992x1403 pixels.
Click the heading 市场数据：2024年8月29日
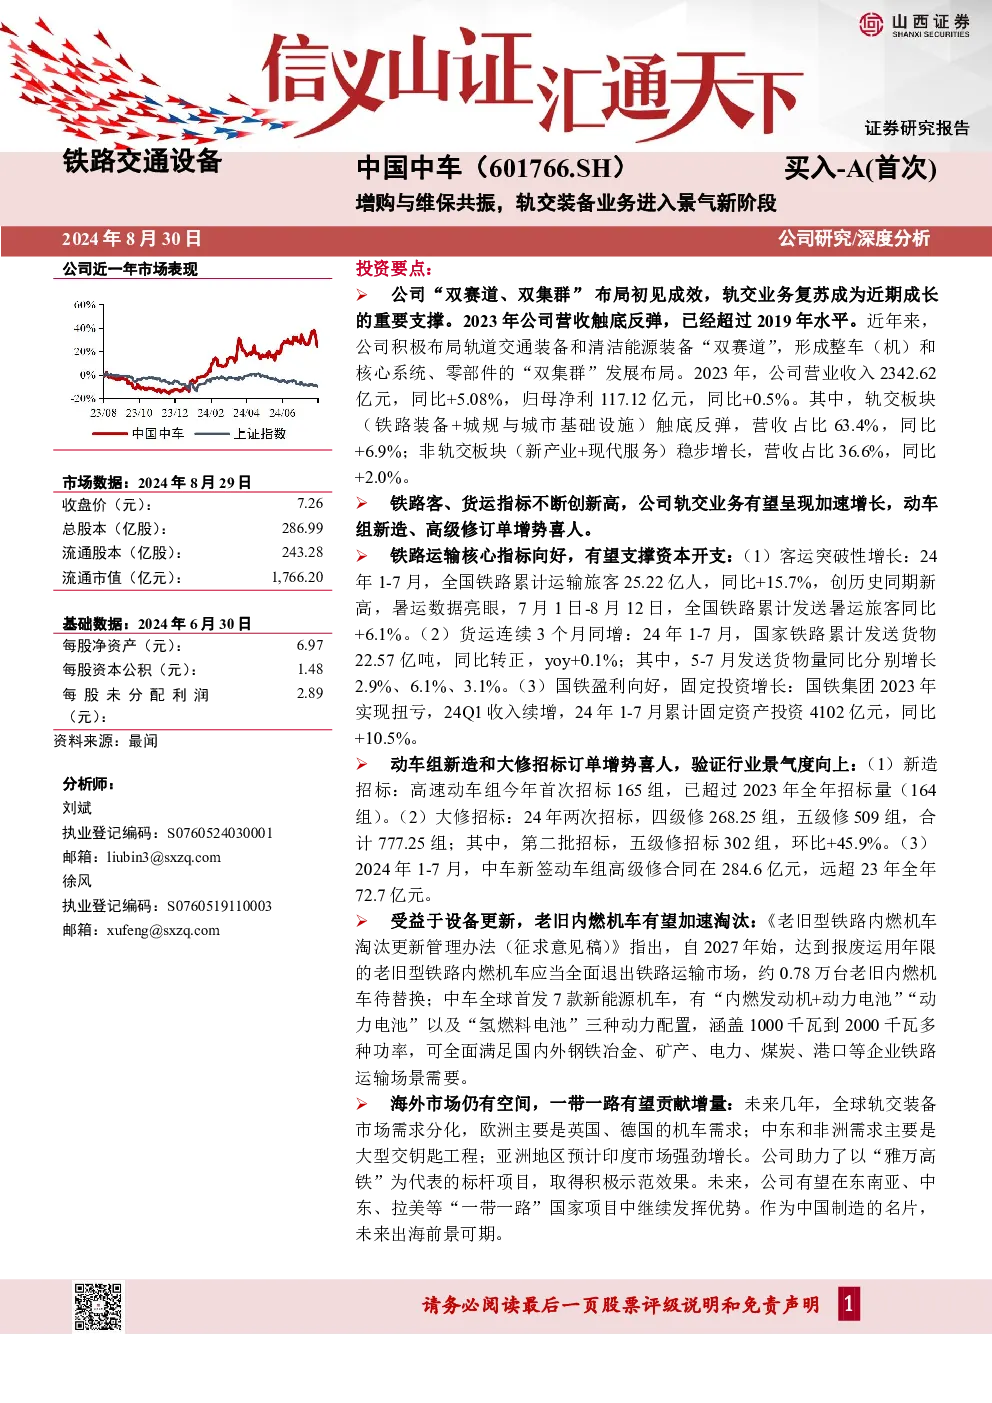coord(157,482)
